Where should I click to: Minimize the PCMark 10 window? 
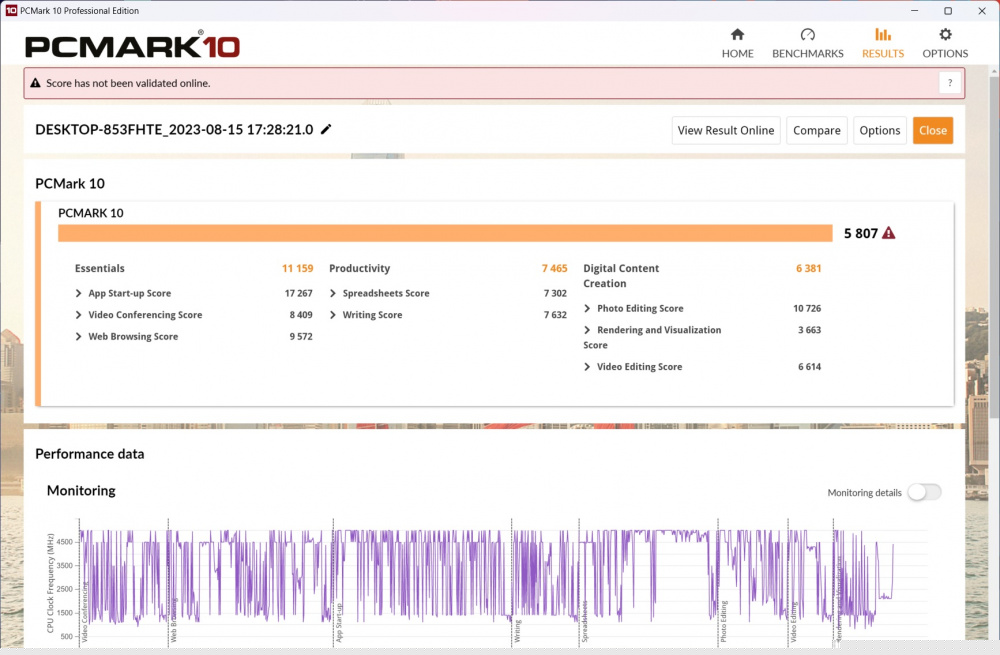(x=915, y=10)
